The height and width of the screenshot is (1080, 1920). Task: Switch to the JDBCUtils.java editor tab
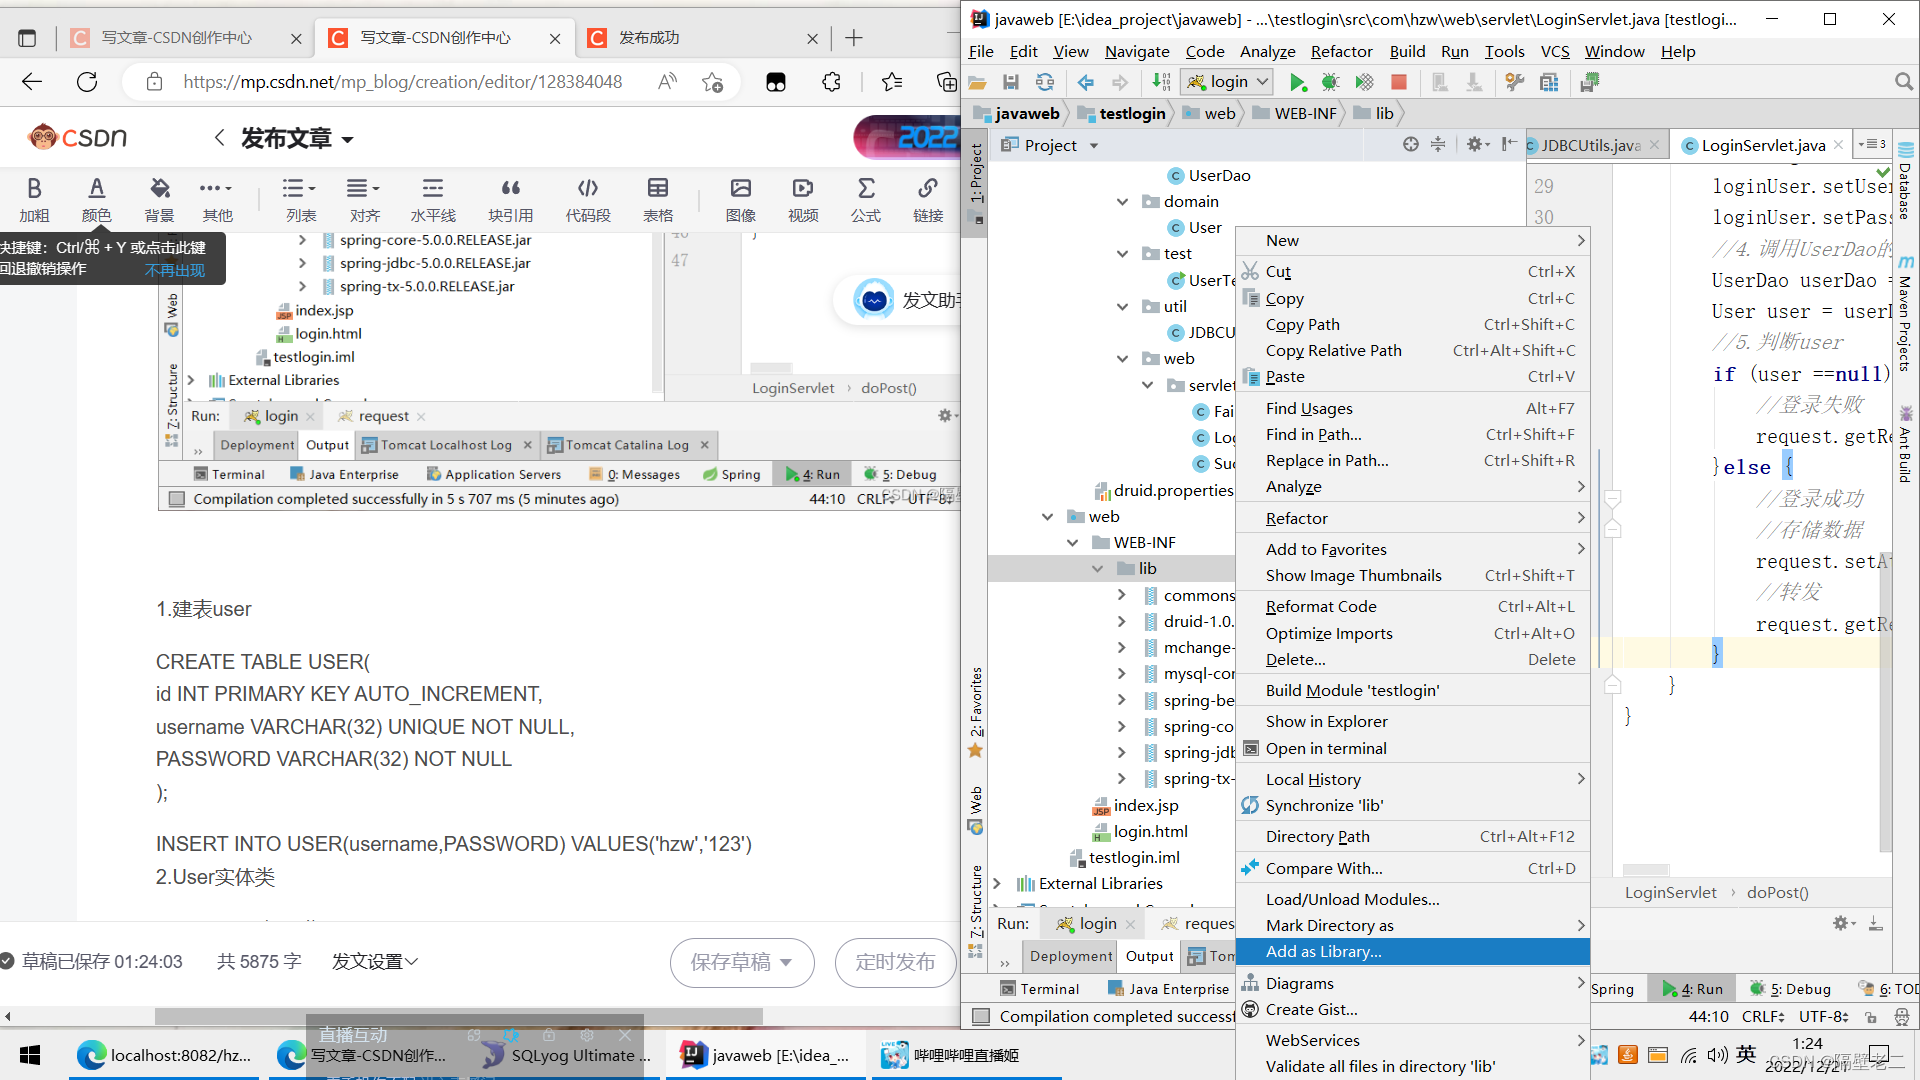1589,145
